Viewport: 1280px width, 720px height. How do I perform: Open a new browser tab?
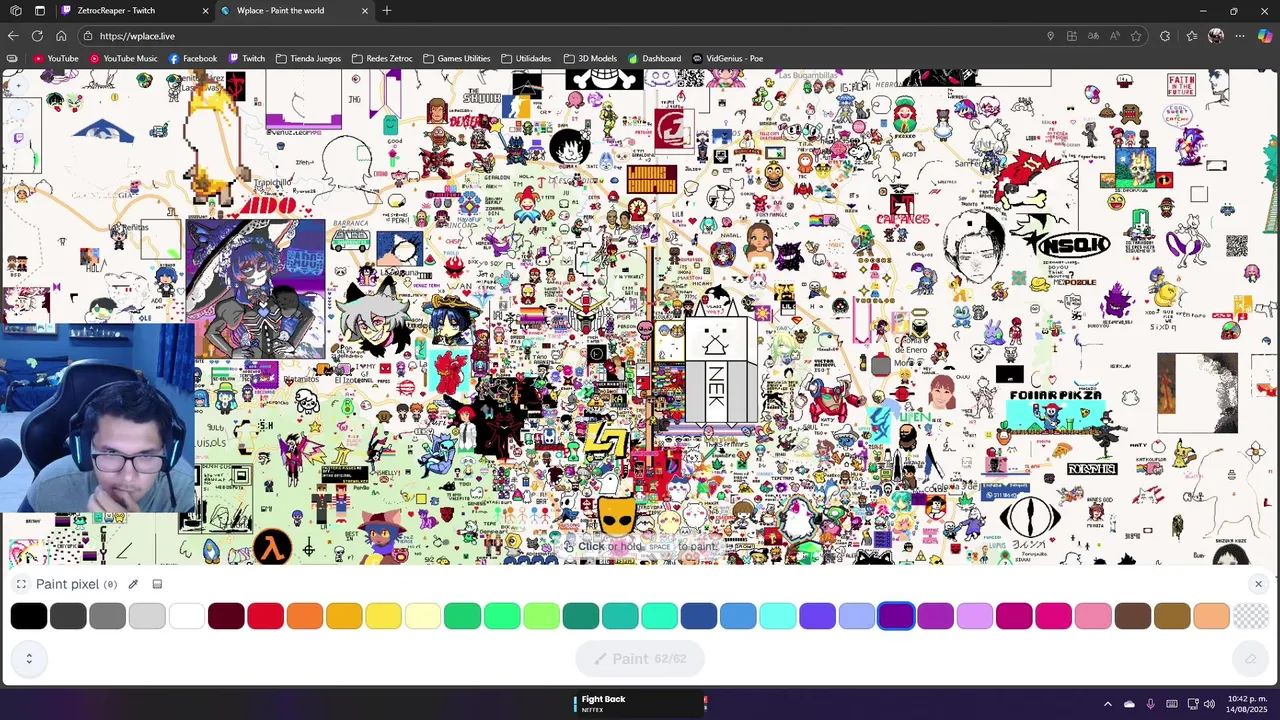[x=387, y=11]
